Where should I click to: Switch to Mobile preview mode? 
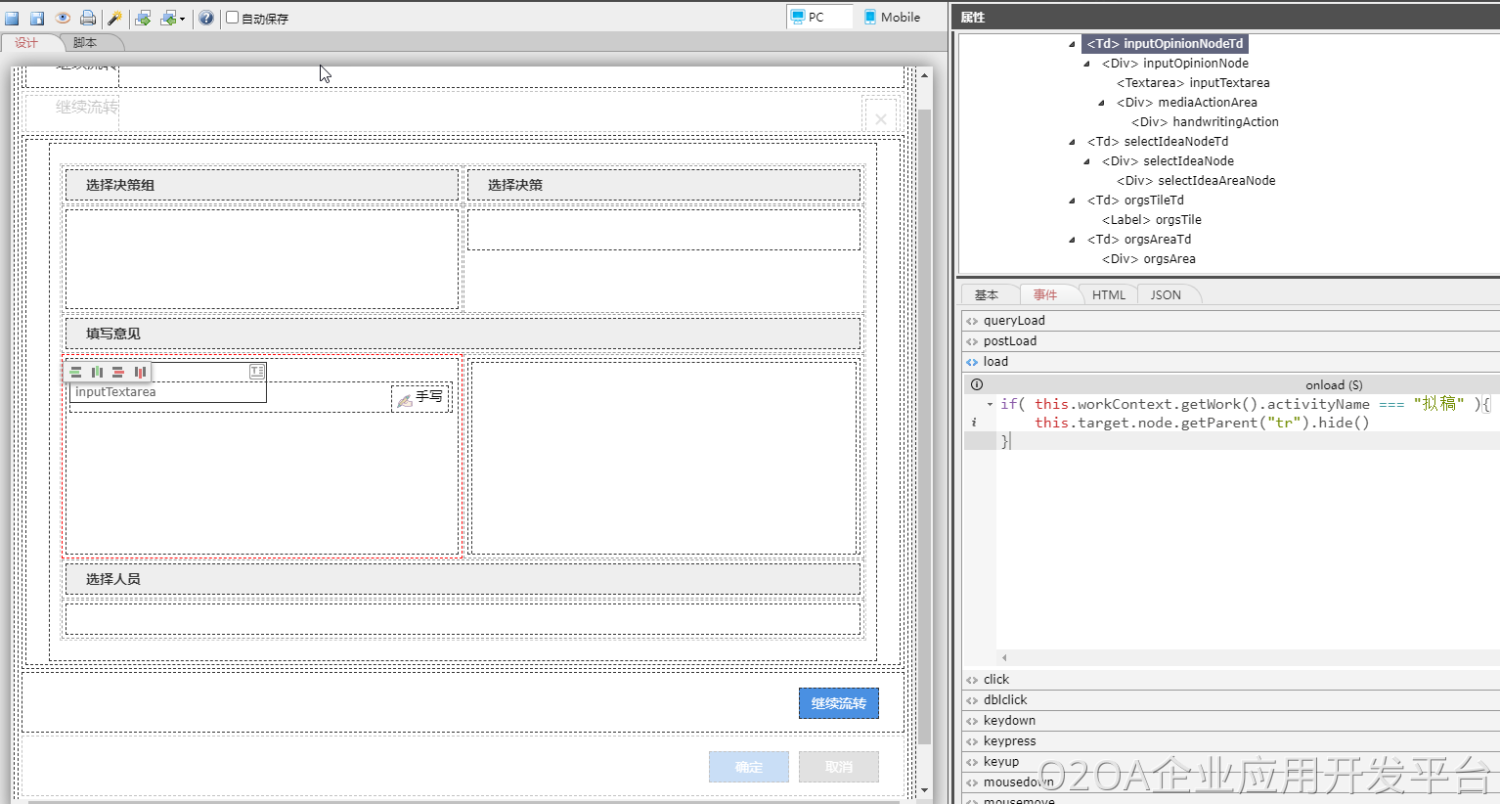click(892, 17)
